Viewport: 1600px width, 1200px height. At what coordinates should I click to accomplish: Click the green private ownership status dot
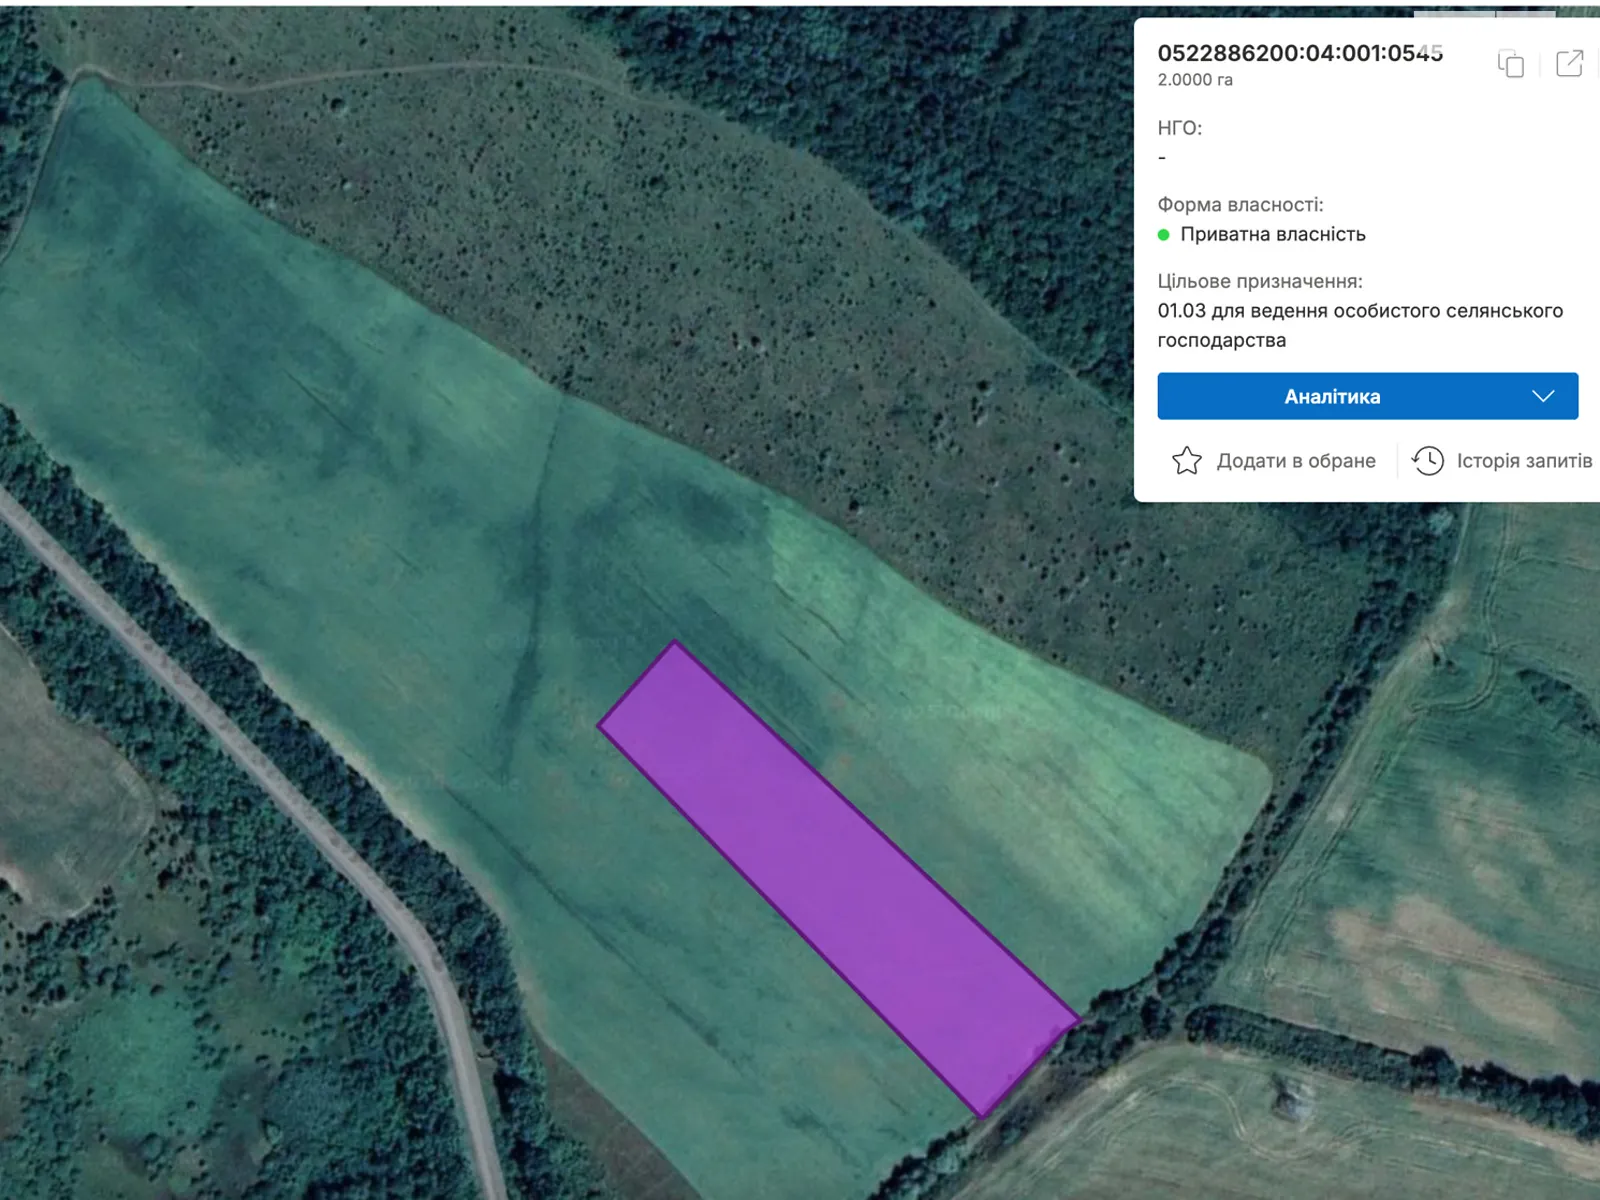(1163, 235)
